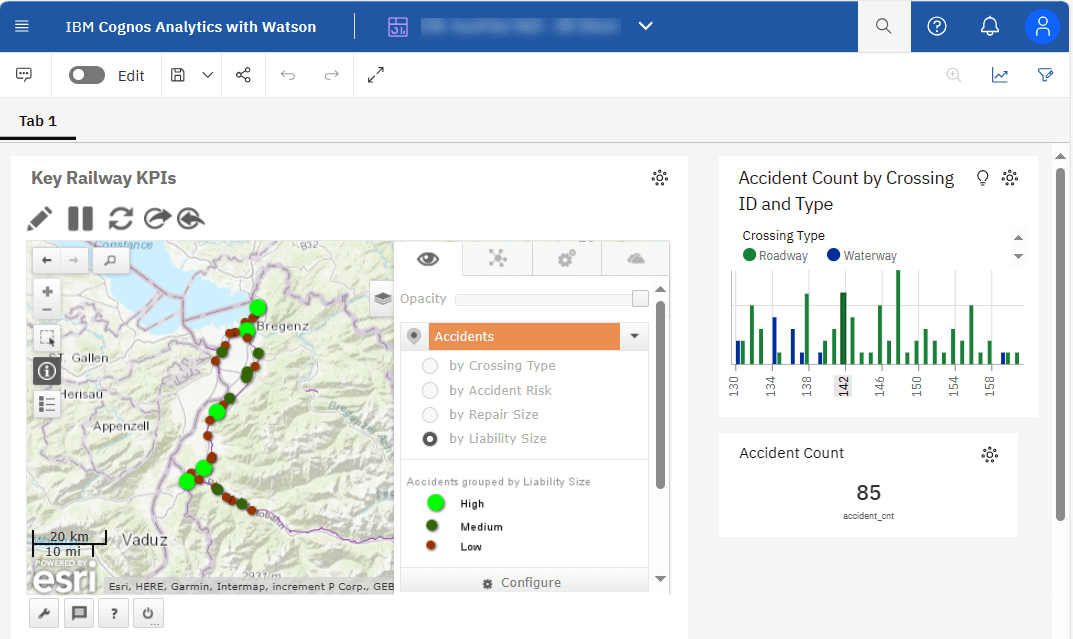
Task: Expand the save button dropdown chevron
Action: coord(207,75)
